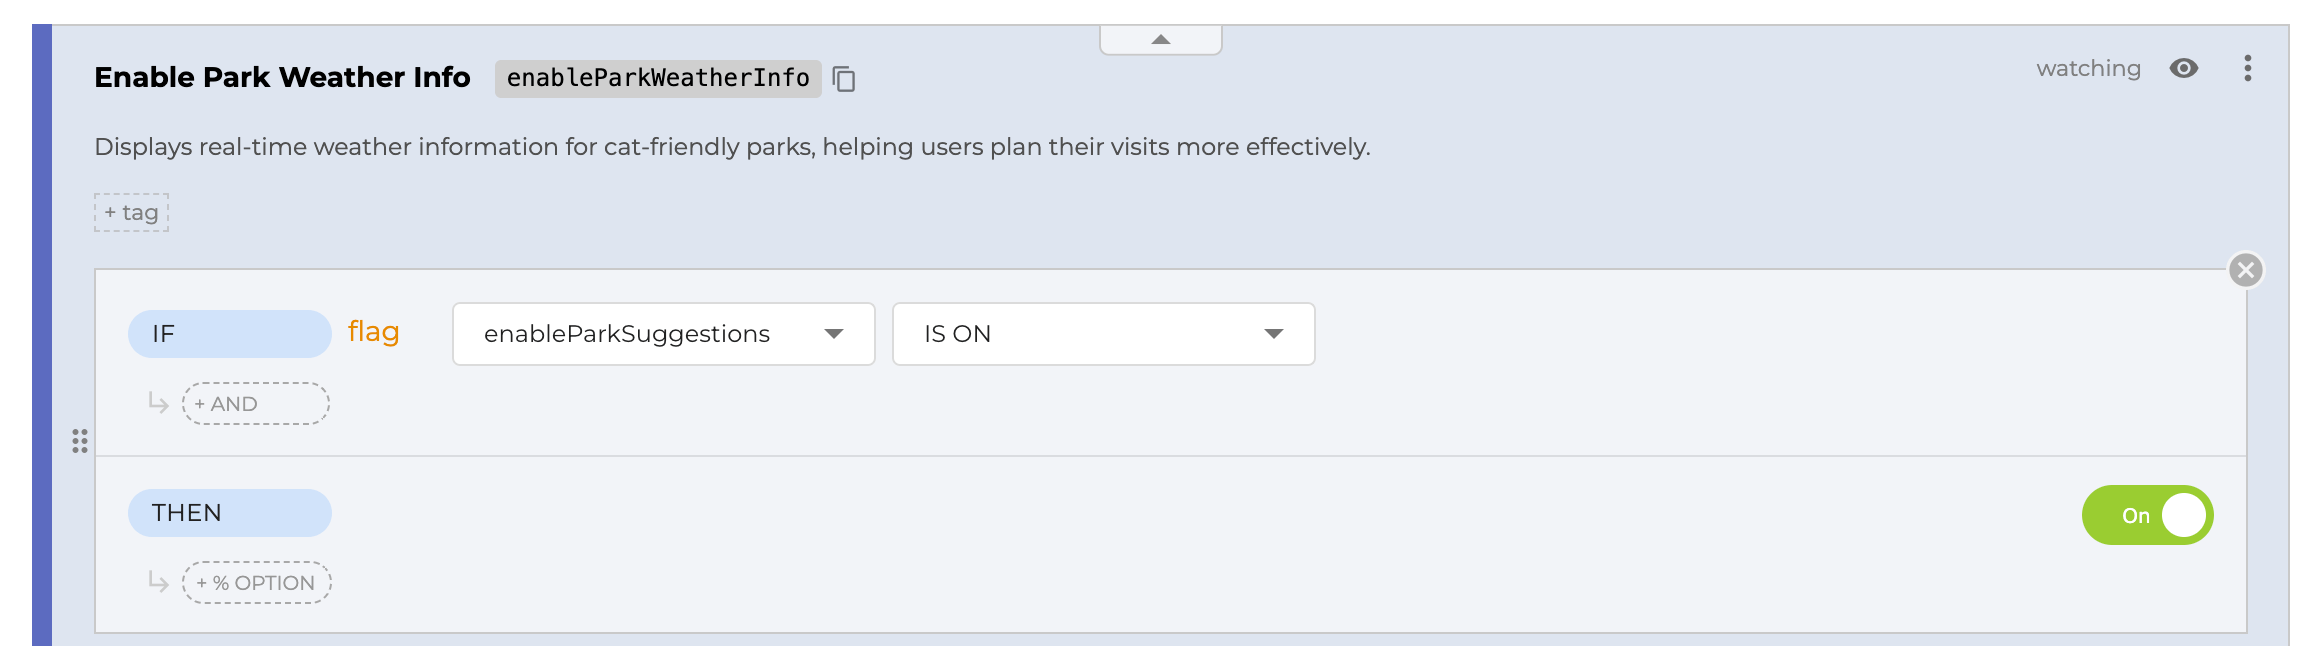Remove the rule with the X button

coord(2245,270)
